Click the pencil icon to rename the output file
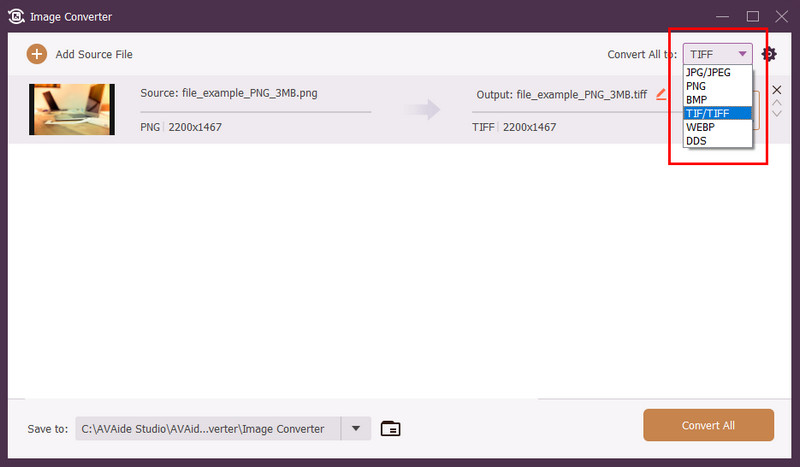 [x=661, y=95]
